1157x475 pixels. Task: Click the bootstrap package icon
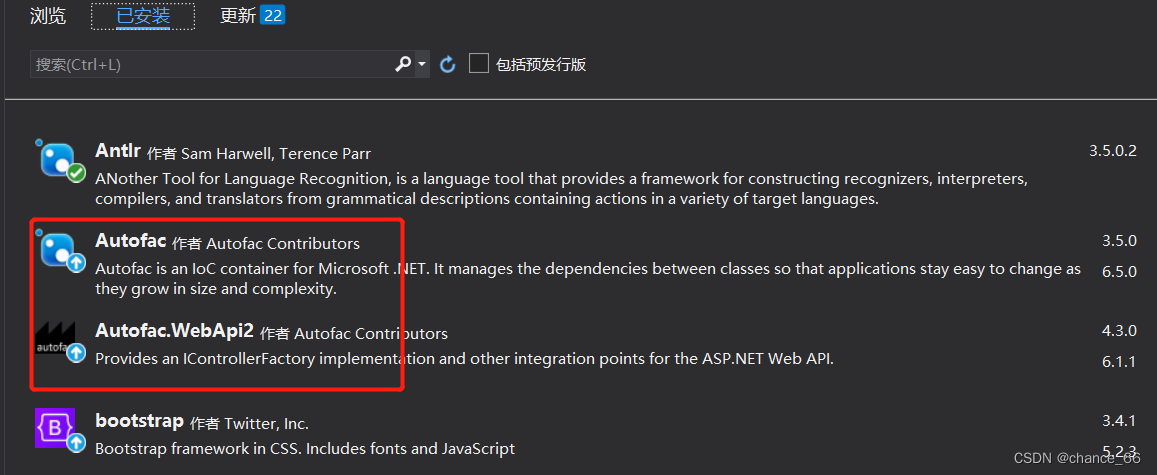[61, 431]
